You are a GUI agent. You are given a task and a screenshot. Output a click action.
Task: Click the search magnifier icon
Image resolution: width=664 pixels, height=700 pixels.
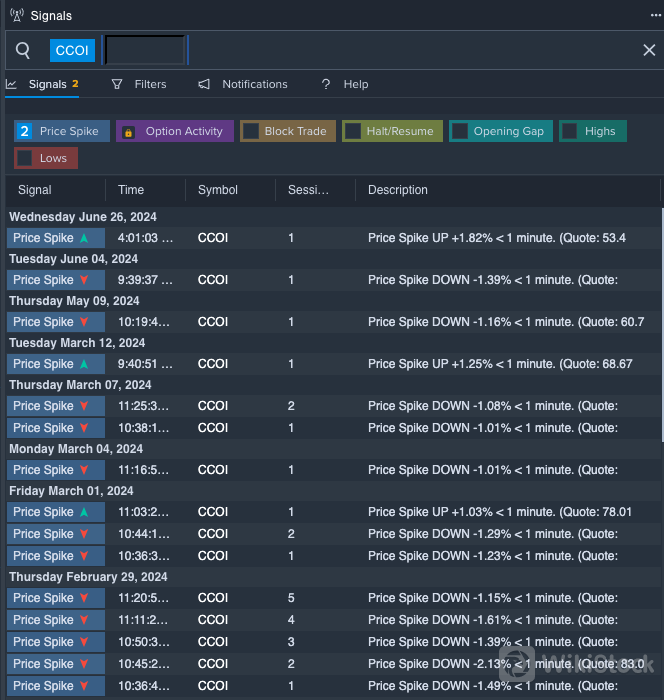[23, 50]
